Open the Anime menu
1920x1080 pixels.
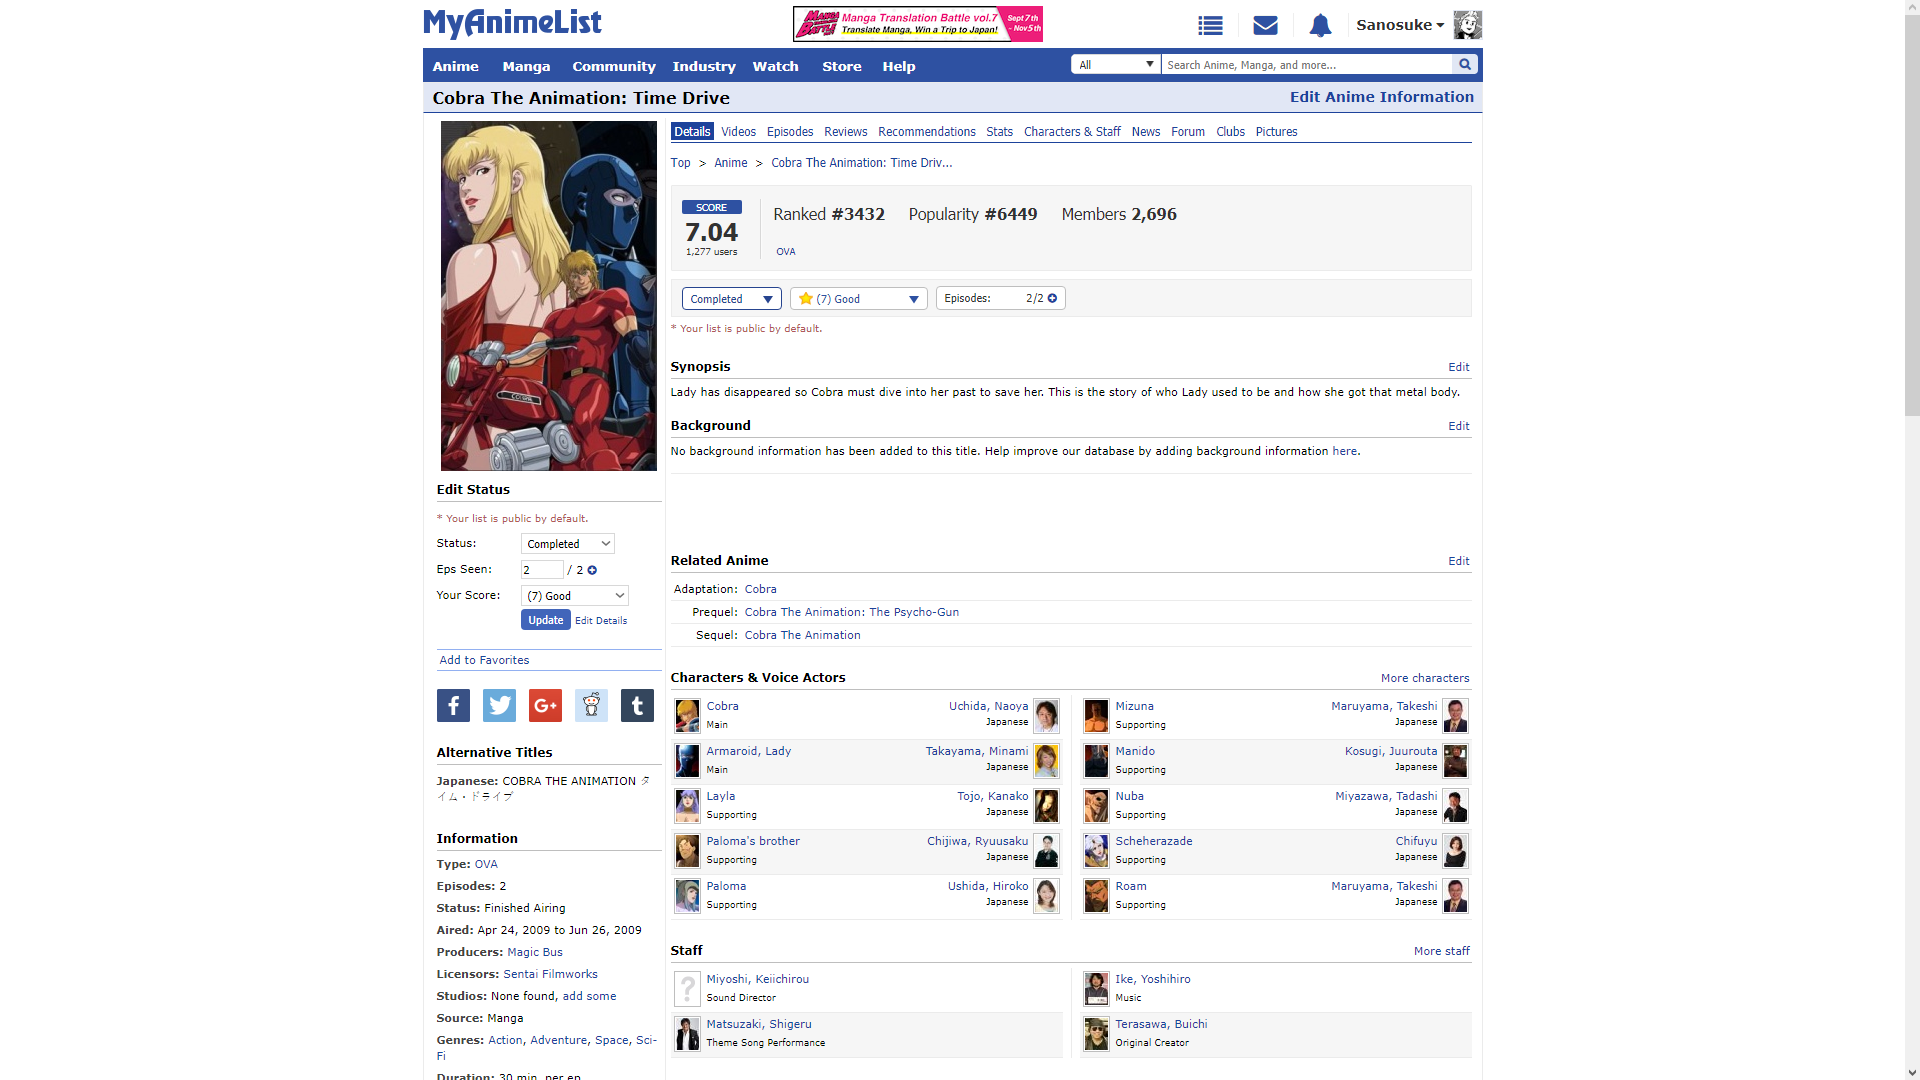(x=456, y=66)
